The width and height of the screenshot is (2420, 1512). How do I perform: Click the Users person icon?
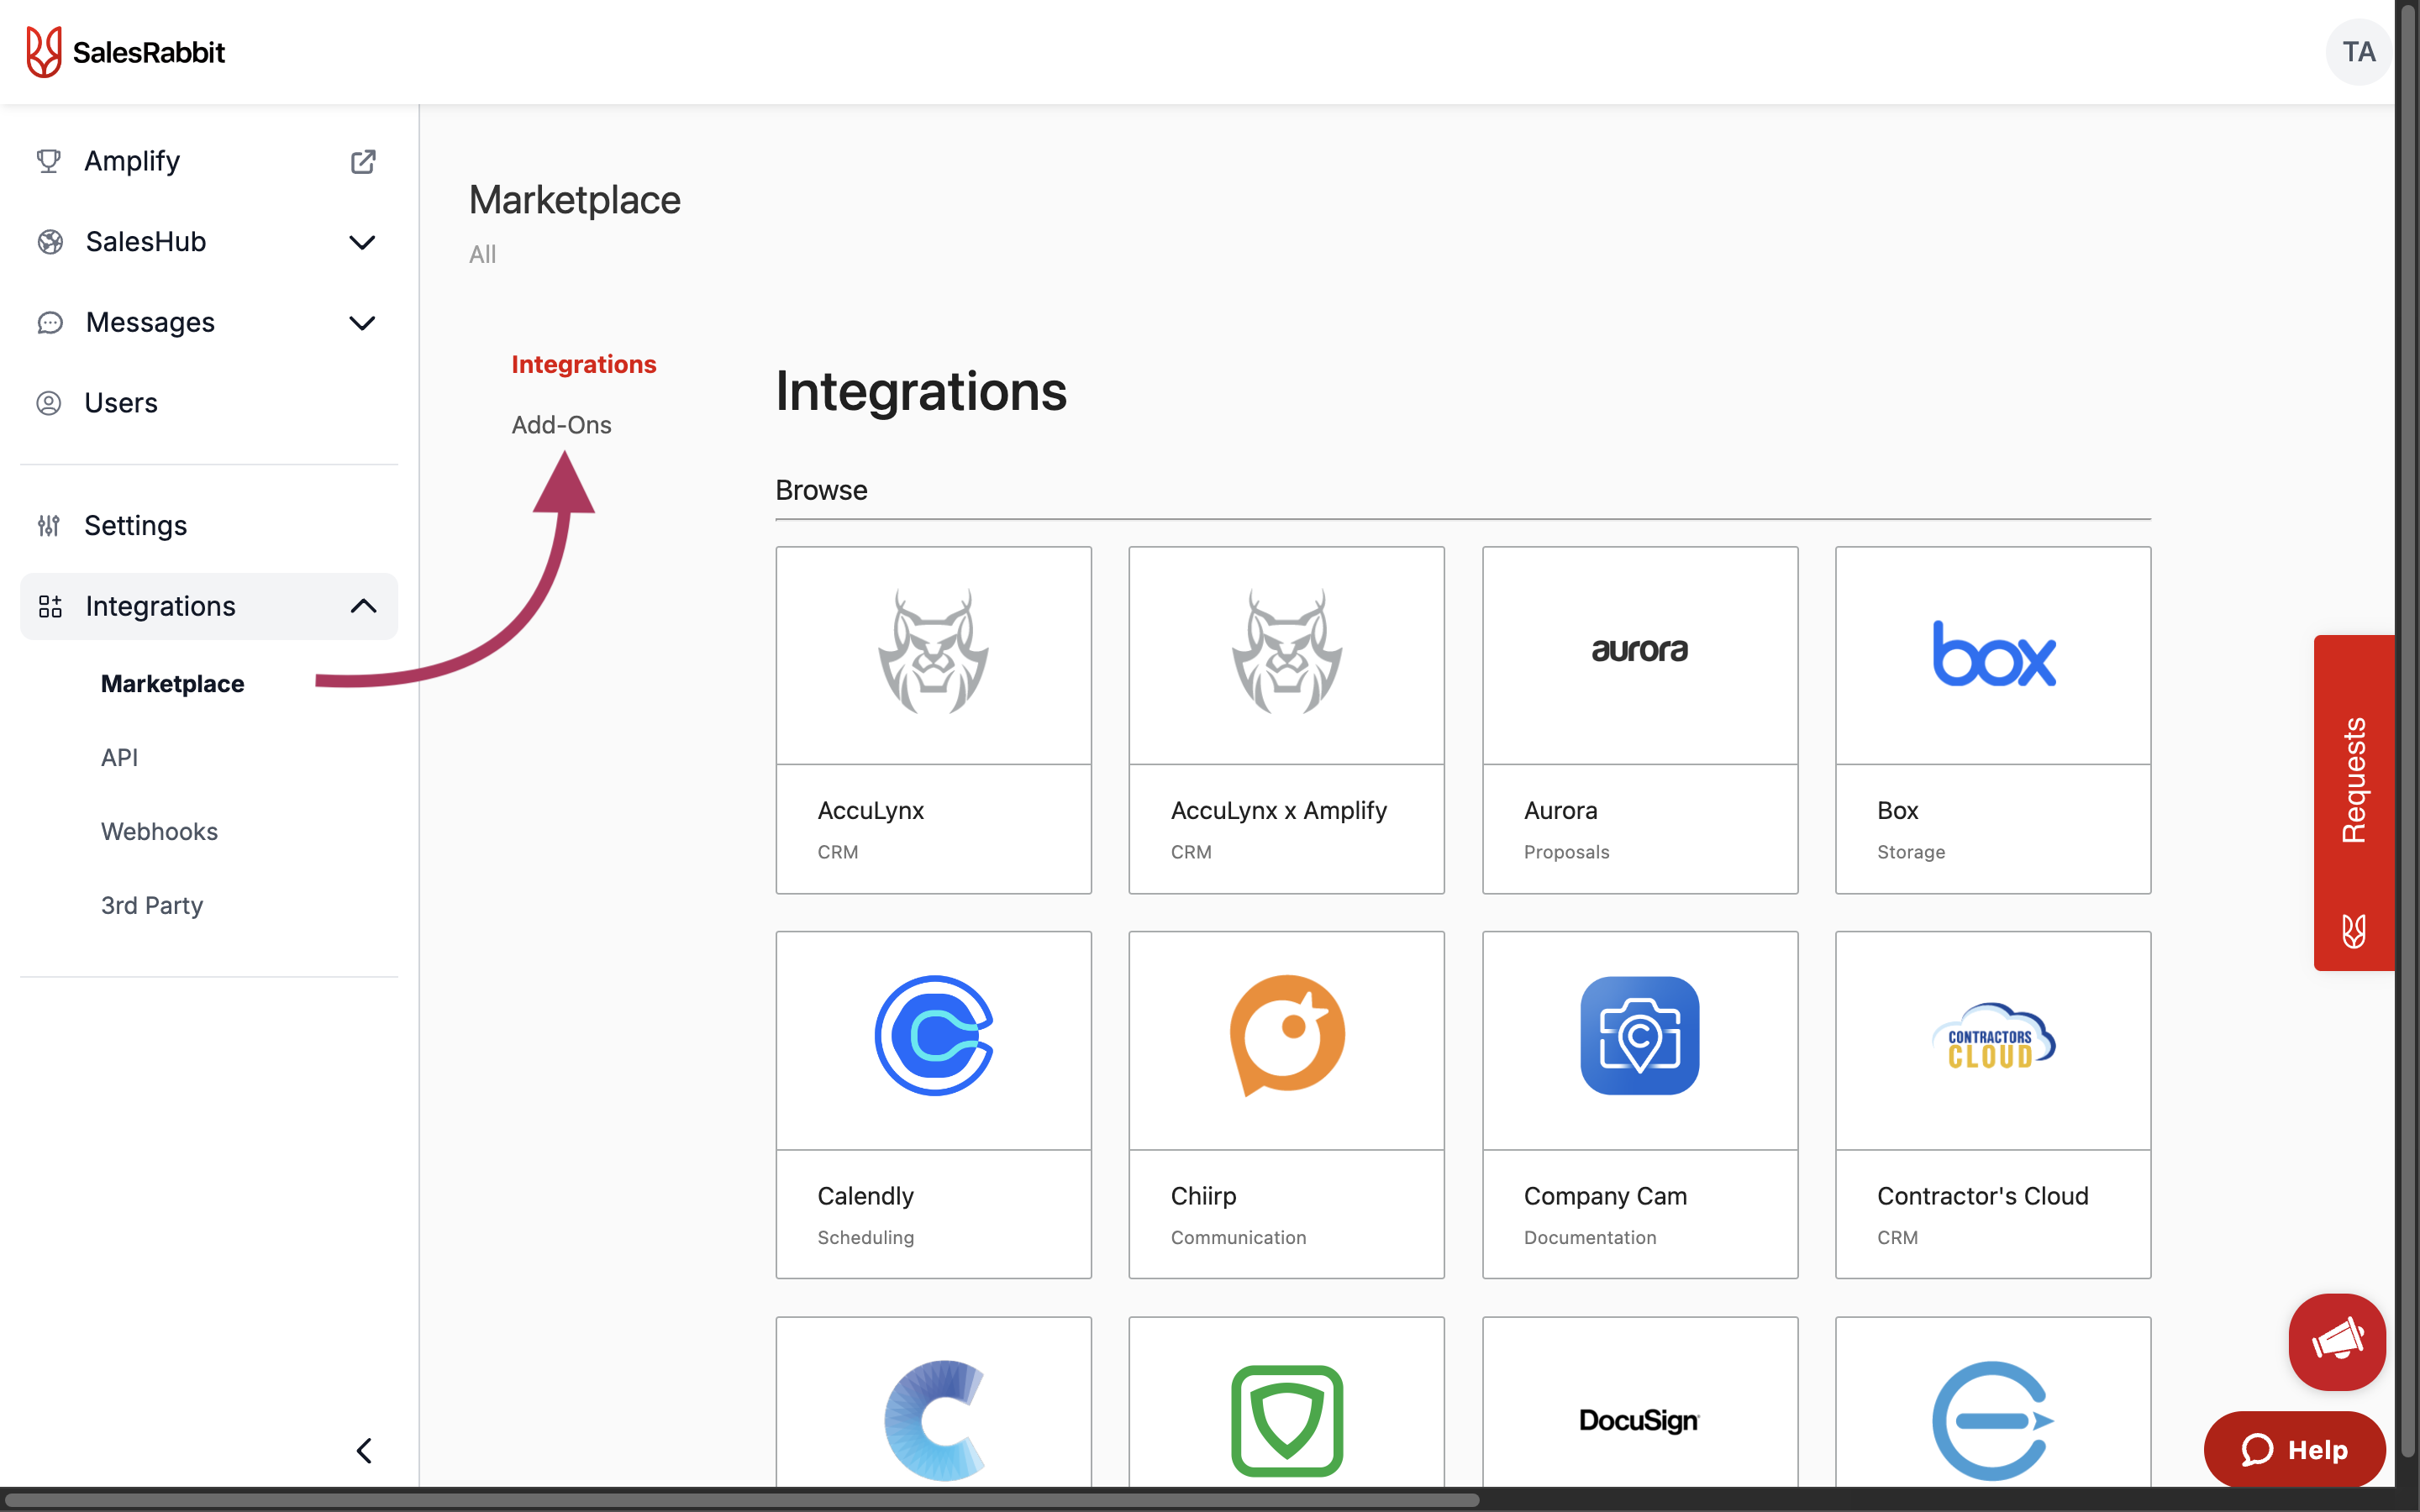[x=49, y=403]
